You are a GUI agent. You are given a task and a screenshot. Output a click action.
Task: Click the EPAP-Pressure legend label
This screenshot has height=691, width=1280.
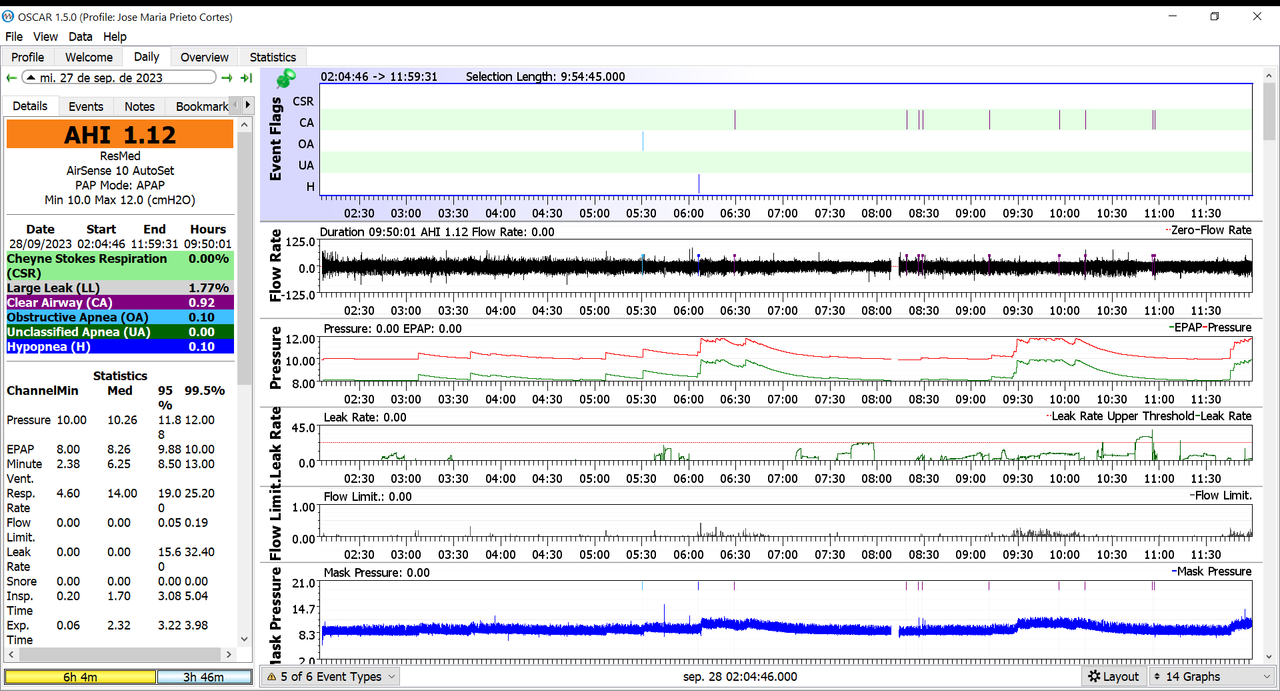pyautogui.click(x=1209, y=328)
